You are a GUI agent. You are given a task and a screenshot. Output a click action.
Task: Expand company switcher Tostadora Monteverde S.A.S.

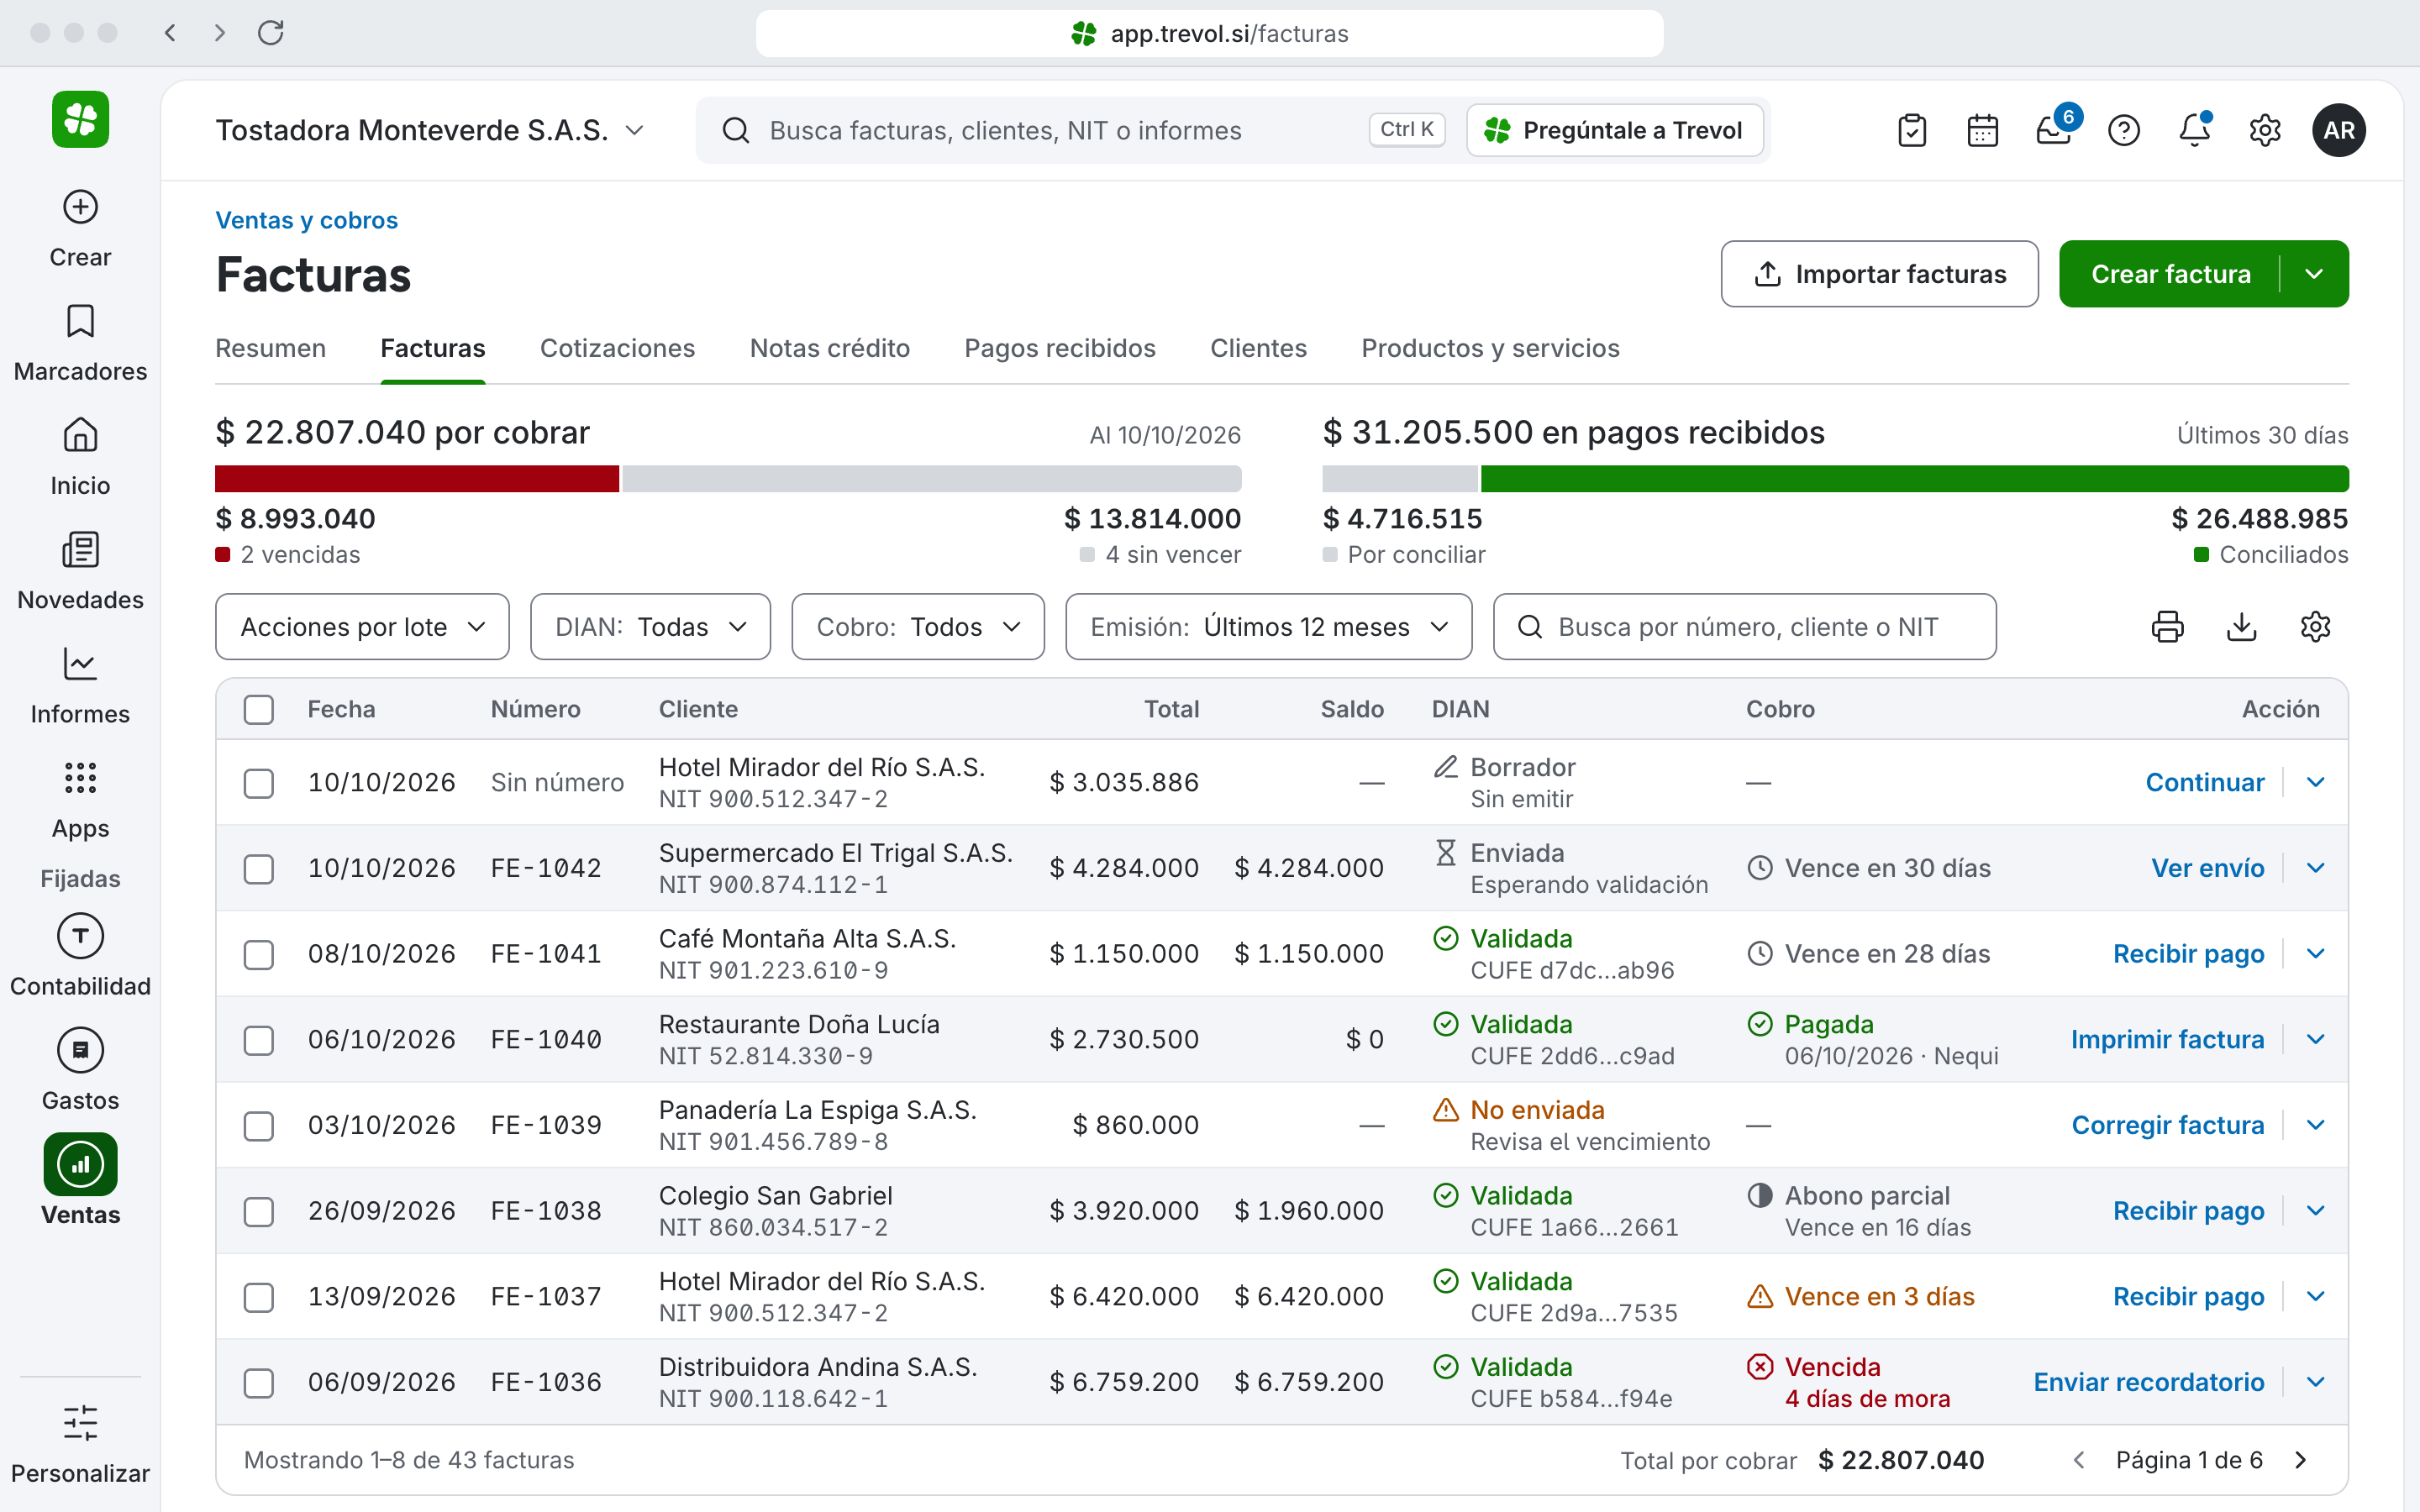430,130
